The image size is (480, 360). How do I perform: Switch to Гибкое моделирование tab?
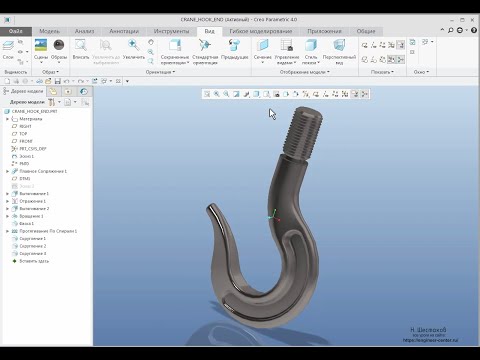[x=261, y=31]
